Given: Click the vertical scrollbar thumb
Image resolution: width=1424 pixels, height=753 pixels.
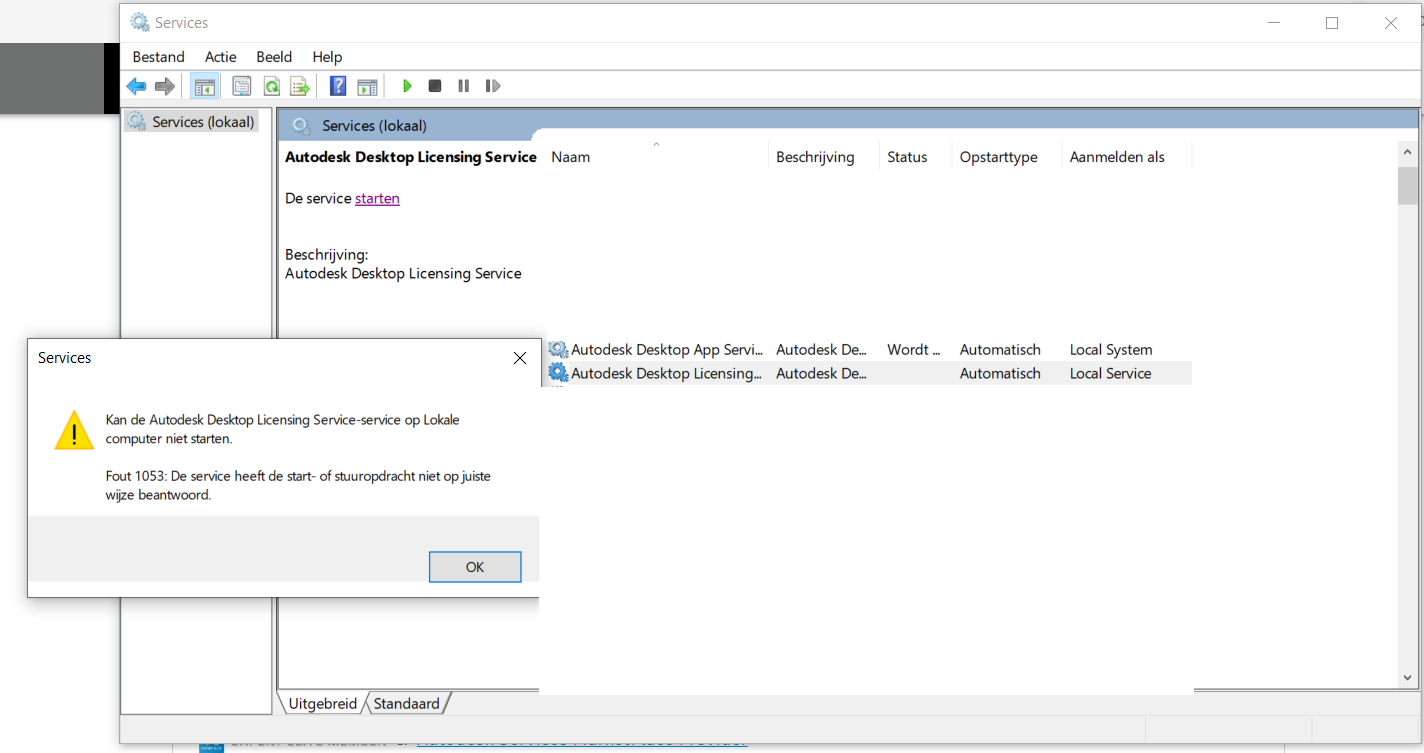Looking at the screenshot, I should 1407,186.
